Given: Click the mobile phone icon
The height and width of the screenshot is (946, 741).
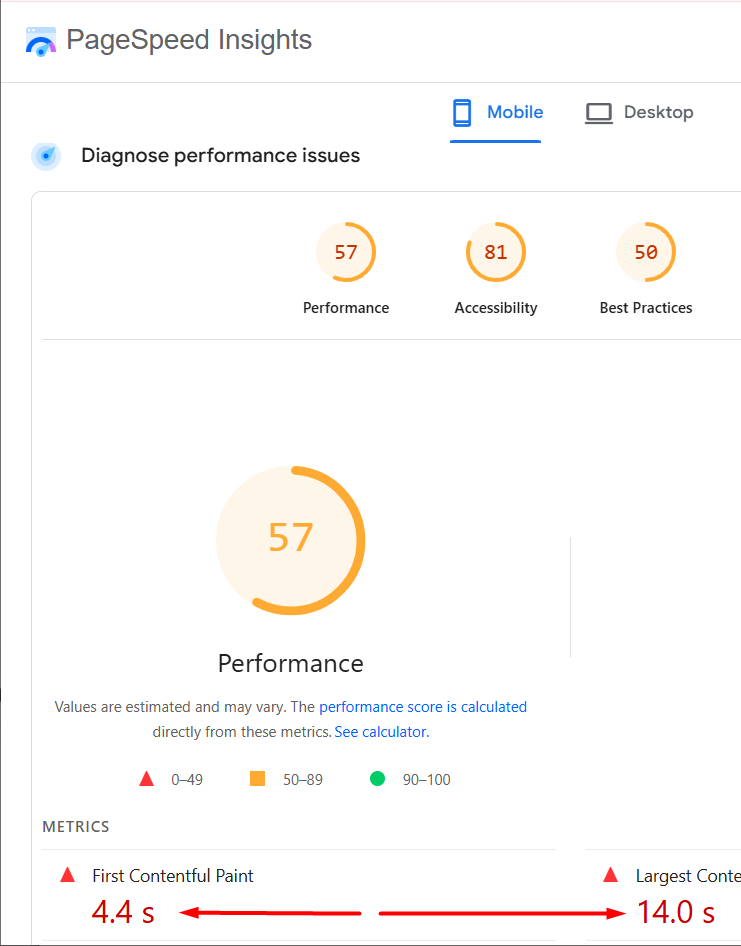Looking at the screenshot, I should 461,112.
